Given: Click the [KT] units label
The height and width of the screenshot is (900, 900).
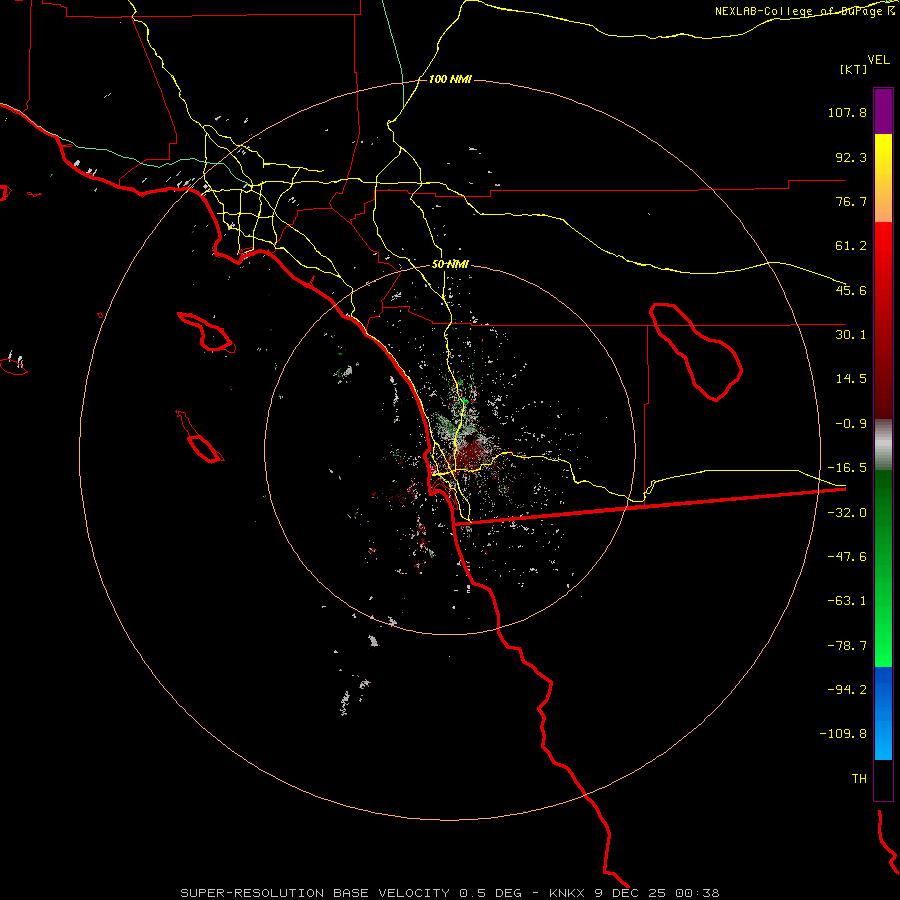Looking at the screenshot, I should click(x=854, y=69).
